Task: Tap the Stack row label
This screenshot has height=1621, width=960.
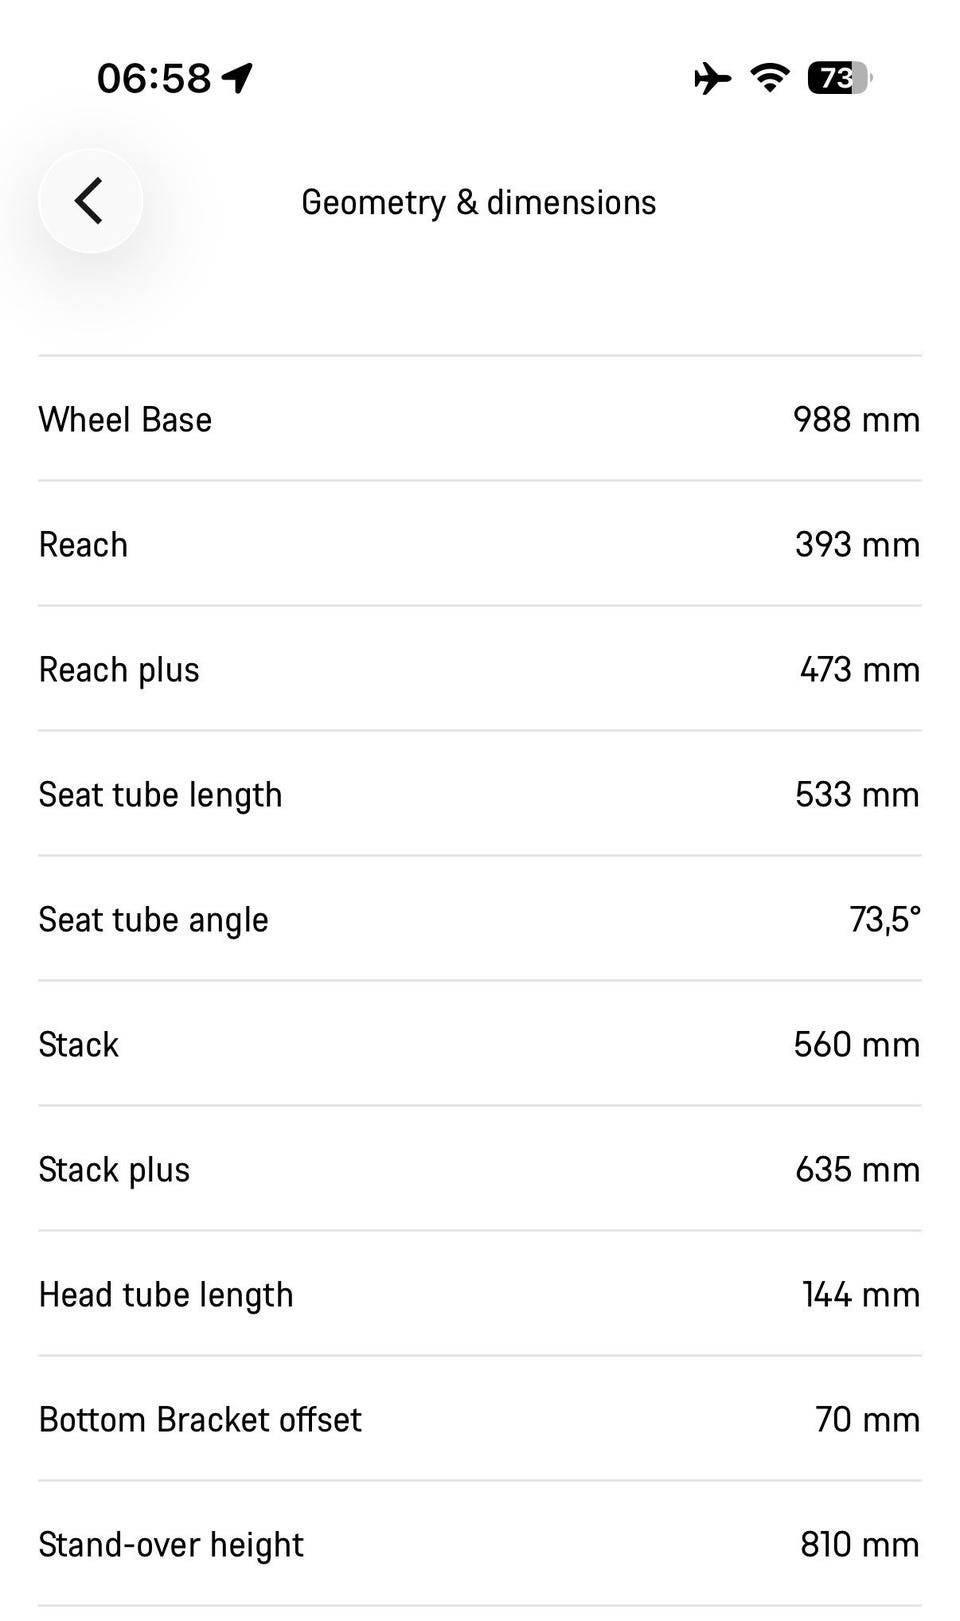Action: coord(78,1044)
